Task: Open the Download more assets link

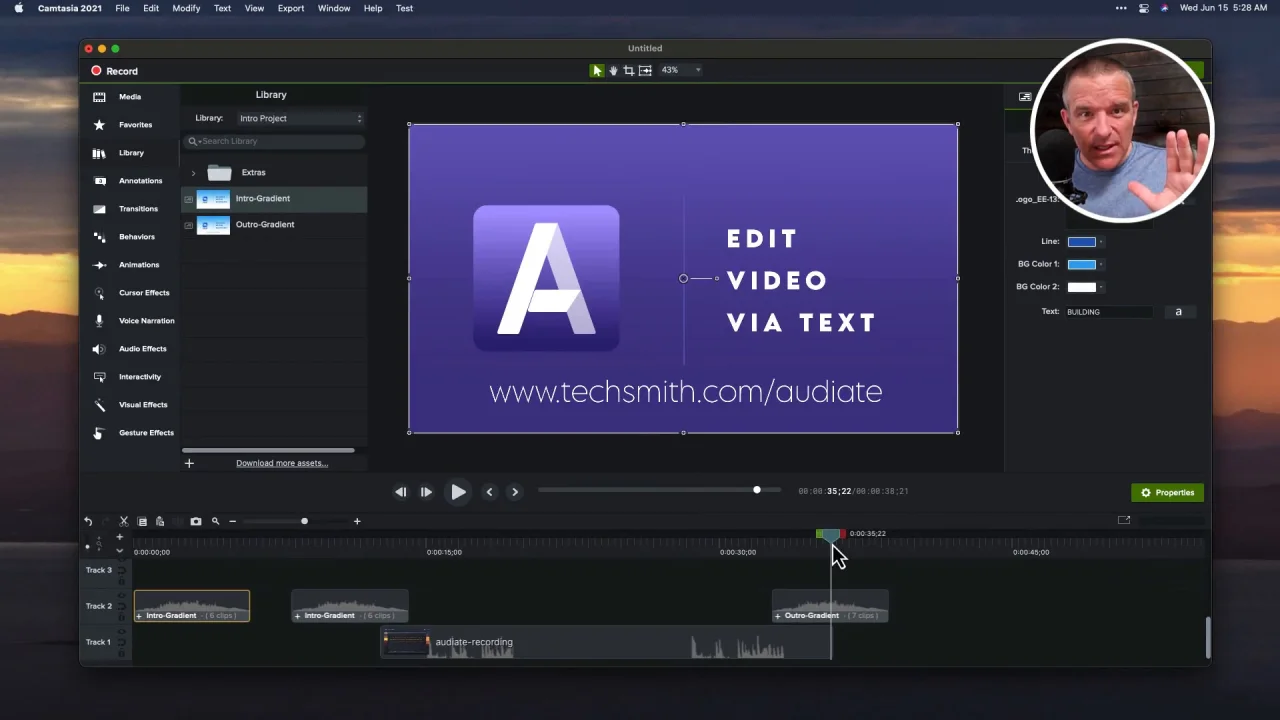Action: tap(282, 463)
